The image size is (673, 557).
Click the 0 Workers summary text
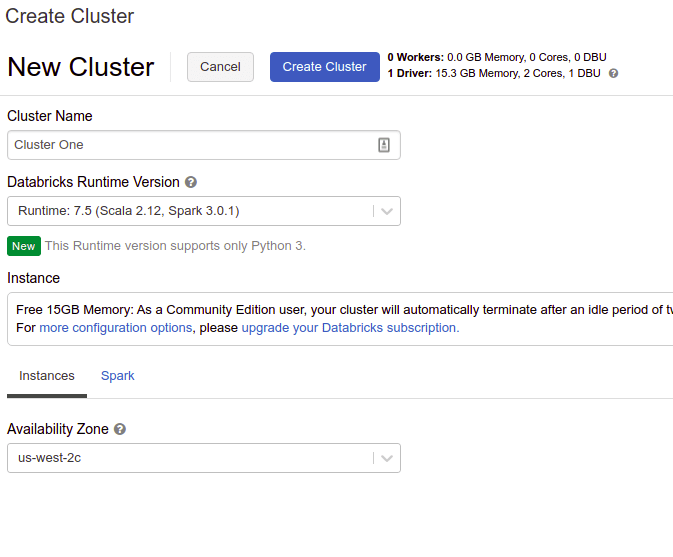tap(497, 57)
